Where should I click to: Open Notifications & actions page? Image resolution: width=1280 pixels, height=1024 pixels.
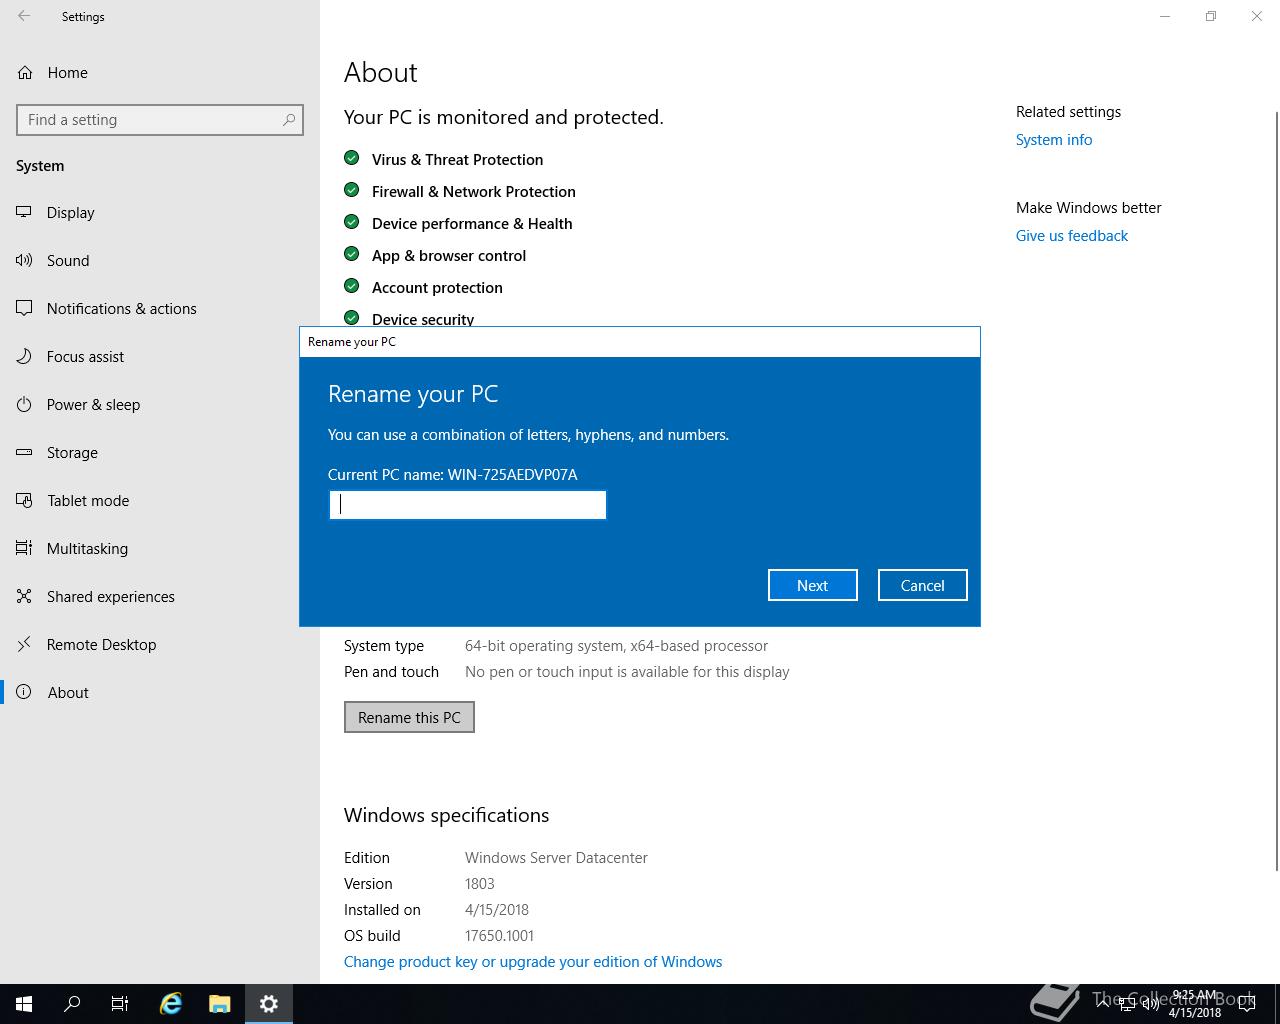(160, 308)
